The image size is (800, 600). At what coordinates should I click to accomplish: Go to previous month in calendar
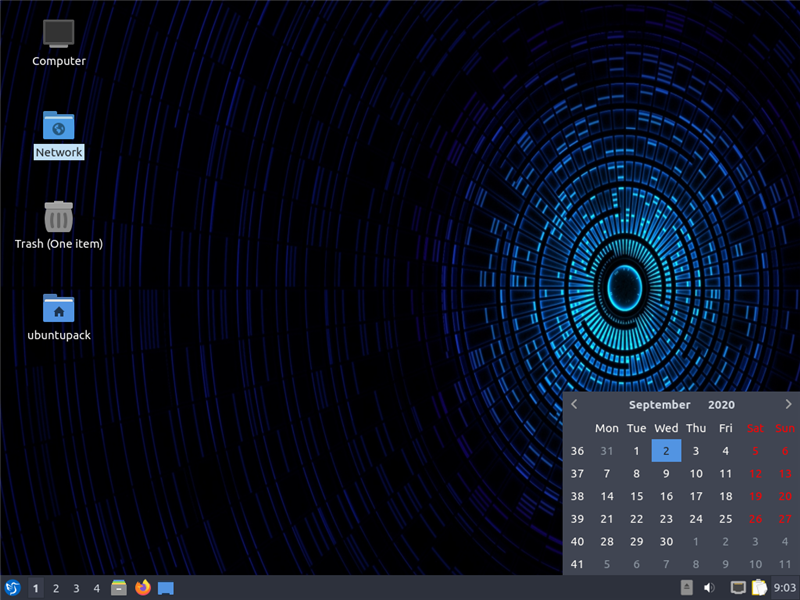click(x=574, y=404)
